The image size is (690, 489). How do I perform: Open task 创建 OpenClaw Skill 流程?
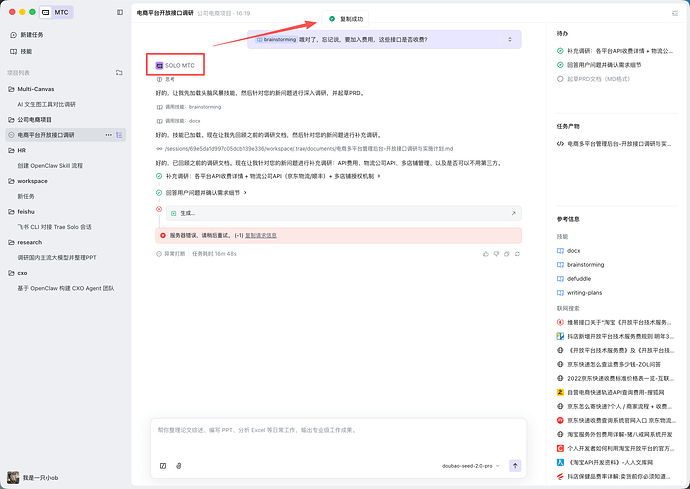50,165
